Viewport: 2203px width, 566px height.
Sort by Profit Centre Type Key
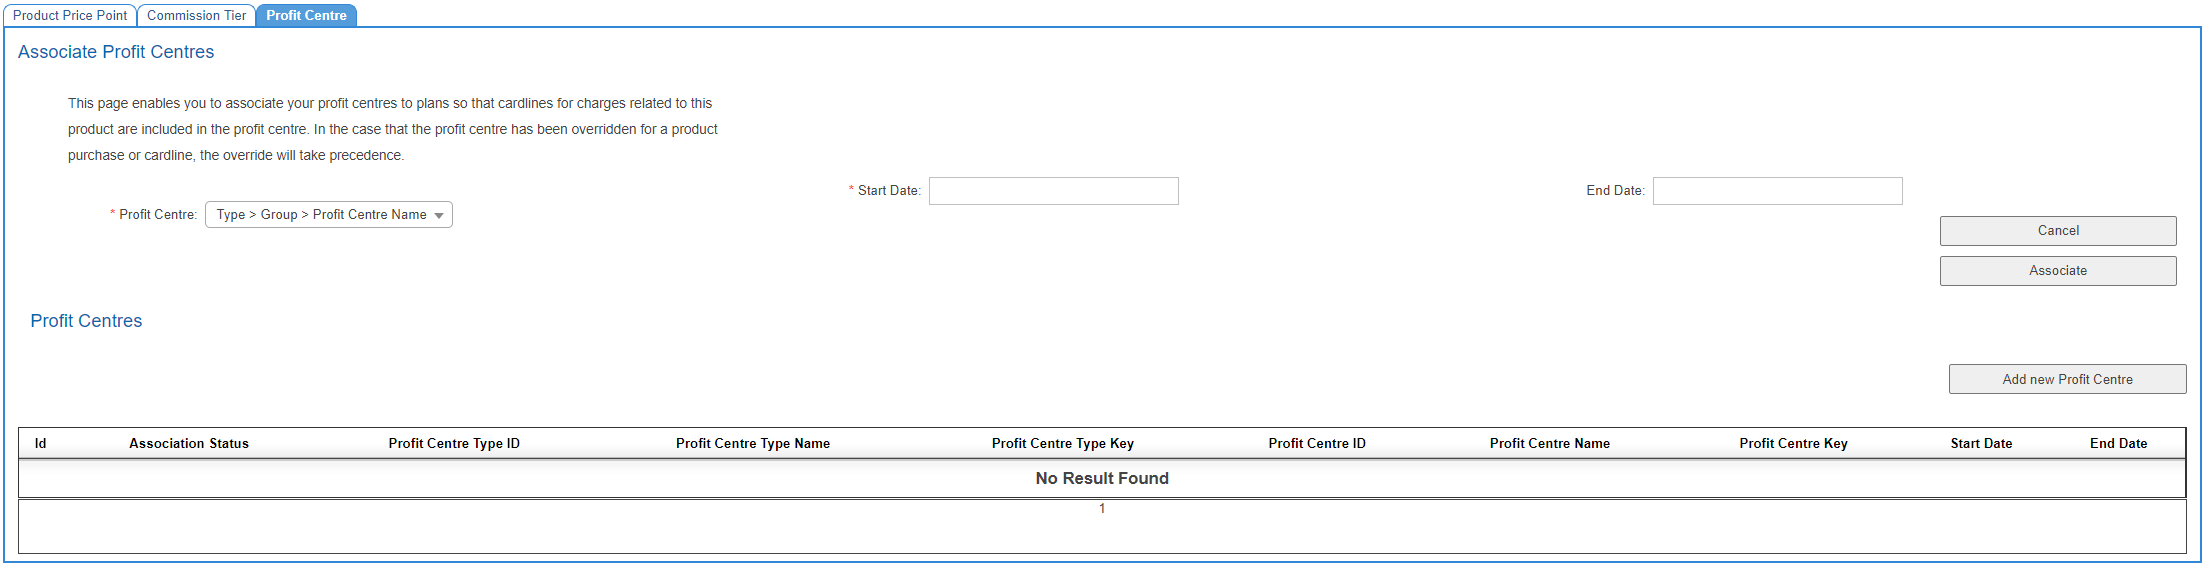click(x=1062, y=443)
